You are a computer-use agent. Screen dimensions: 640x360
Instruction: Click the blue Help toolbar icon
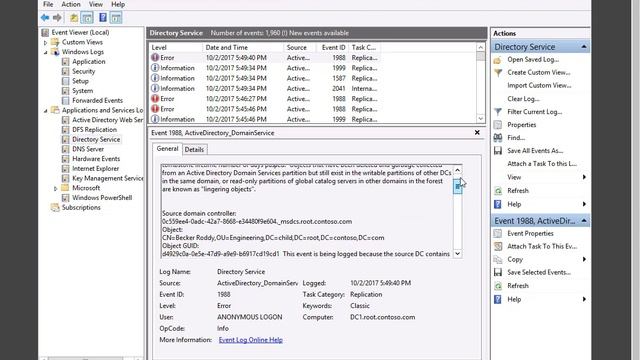click(x=103, y=18)
